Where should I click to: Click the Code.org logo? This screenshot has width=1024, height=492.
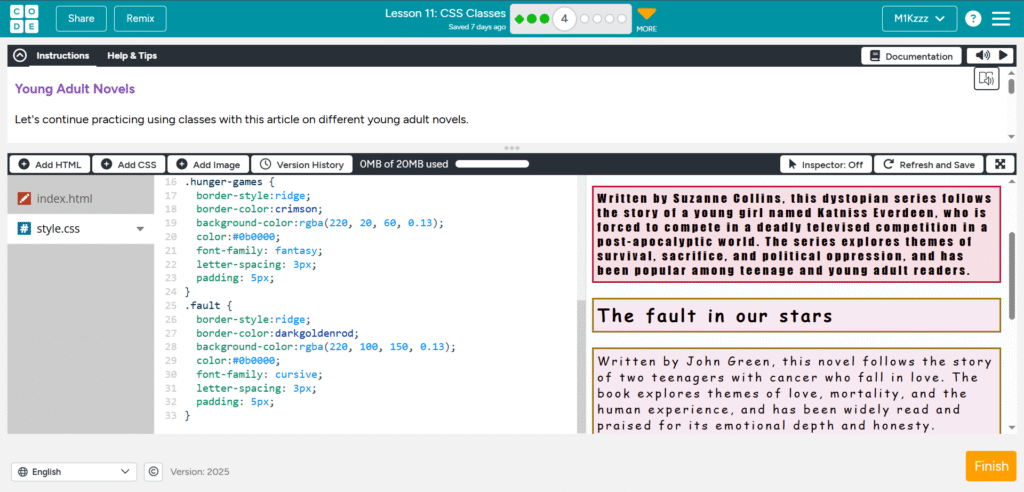(24, 18)
